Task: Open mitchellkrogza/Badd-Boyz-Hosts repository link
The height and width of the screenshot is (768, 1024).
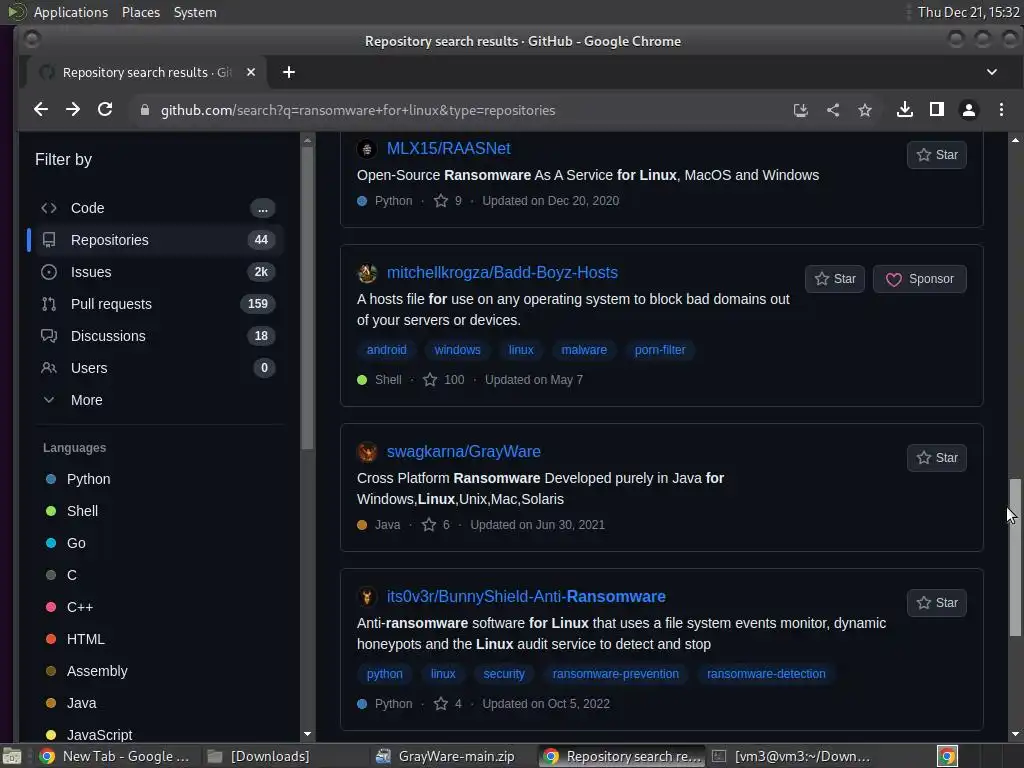Action: (502, 272)
